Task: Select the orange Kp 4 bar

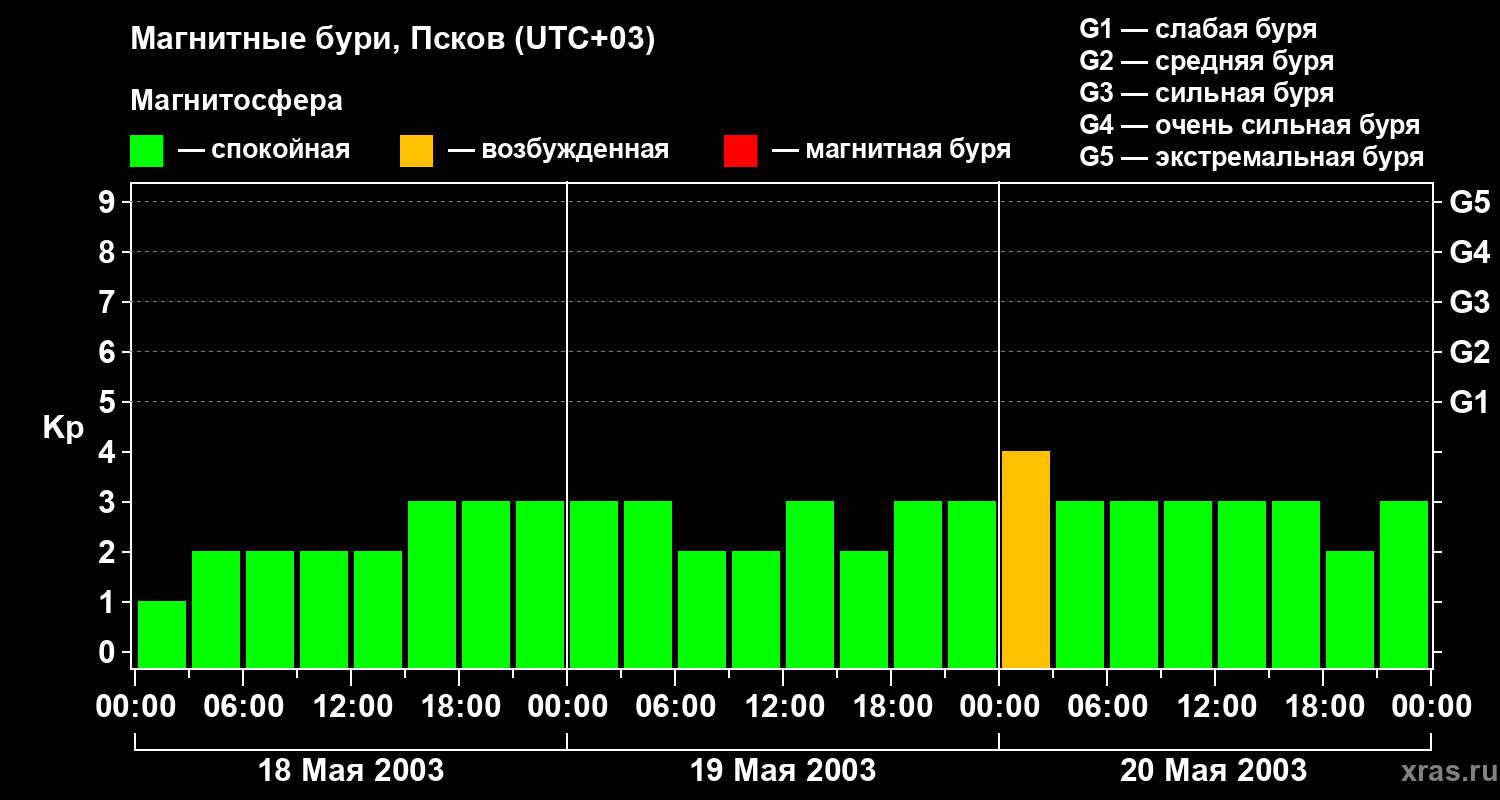Action: pos(1026,559)
